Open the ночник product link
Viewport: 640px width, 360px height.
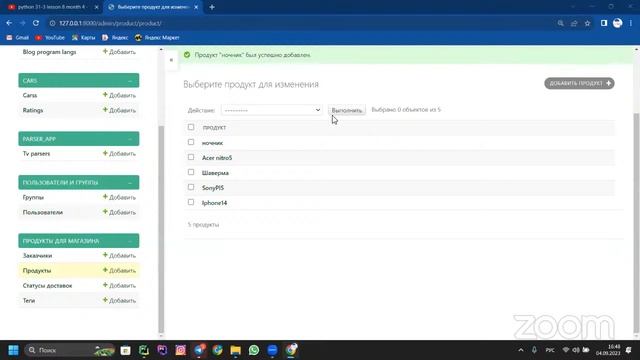point(212,143)
